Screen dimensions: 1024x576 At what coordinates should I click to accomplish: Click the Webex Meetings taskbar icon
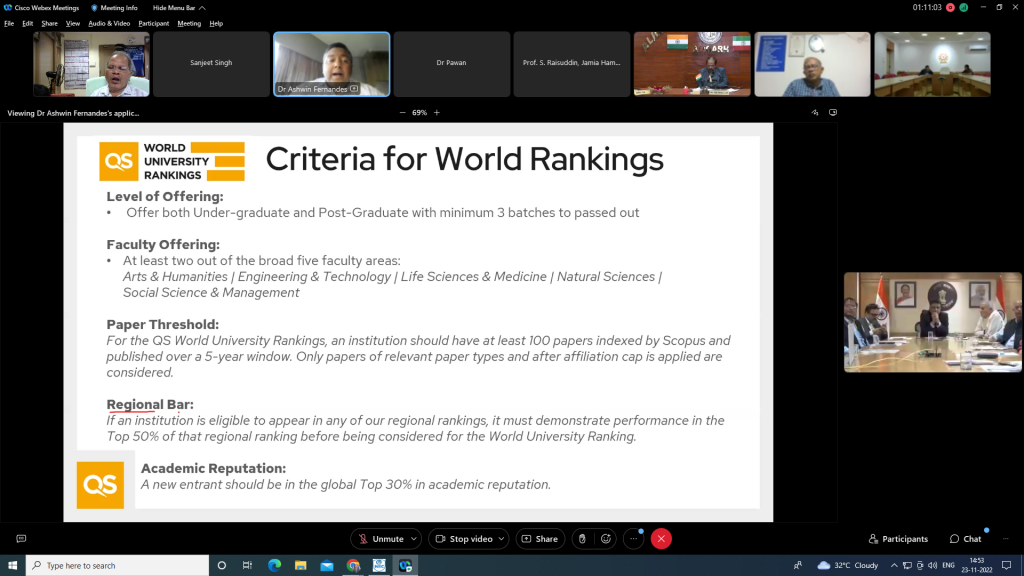(x=406, y=566)
